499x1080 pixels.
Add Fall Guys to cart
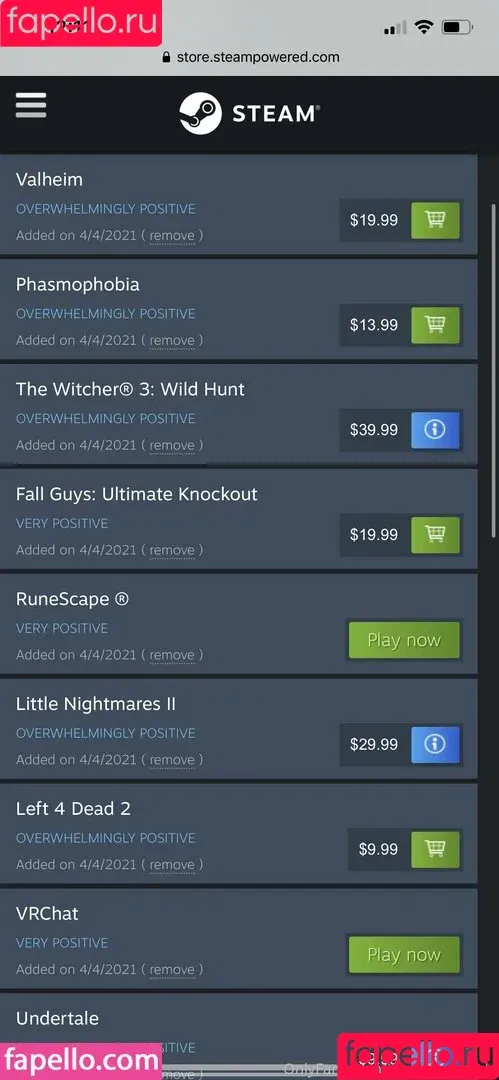click(x=435, y=534)
